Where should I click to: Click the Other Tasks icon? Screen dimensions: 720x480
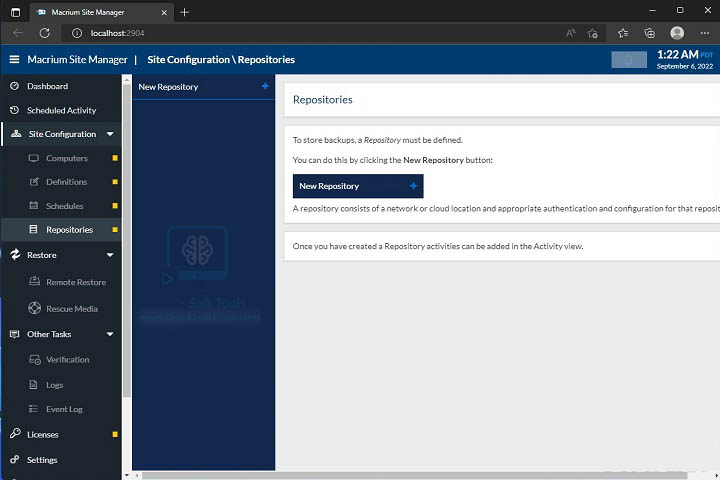15,334
